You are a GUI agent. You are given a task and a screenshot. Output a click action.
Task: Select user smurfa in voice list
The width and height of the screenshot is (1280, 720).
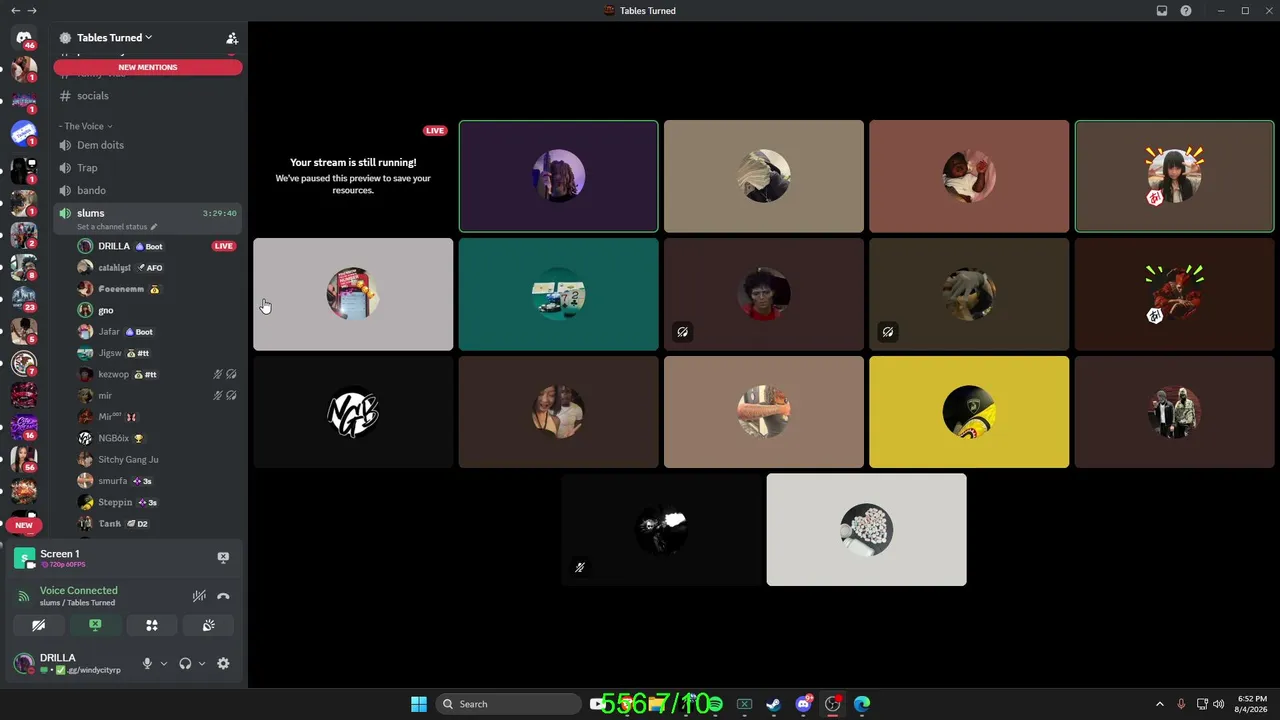coord(156,481)
